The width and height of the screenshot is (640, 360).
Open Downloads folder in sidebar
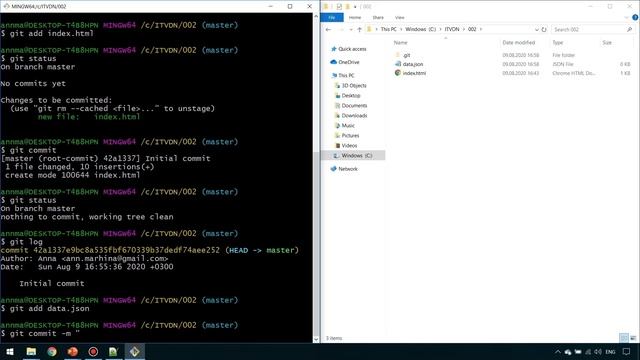351,116
